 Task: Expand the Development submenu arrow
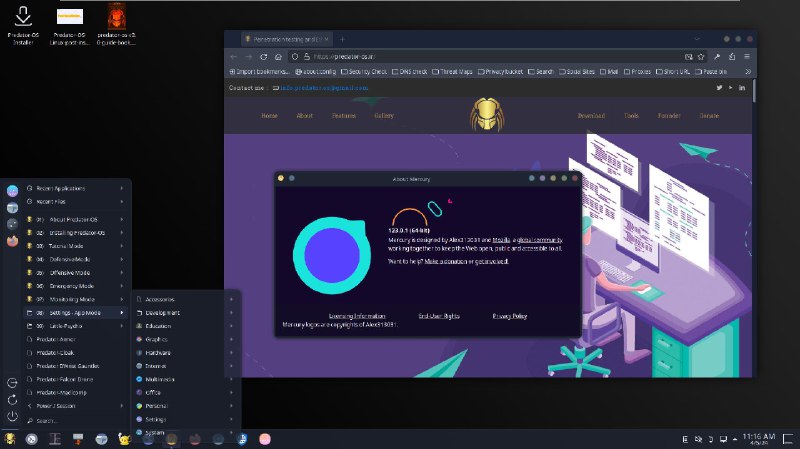tap(232, 313)
